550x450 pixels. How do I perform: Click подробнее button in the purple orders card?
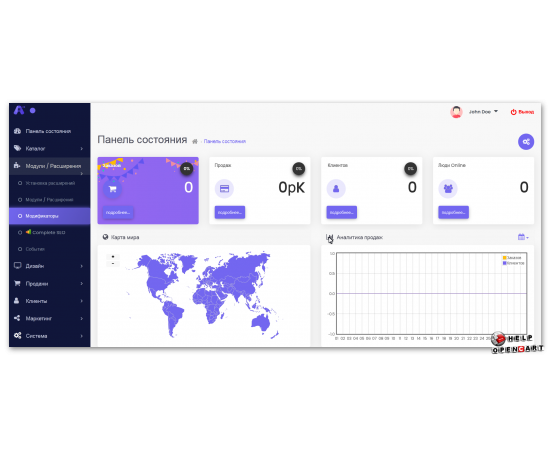pyautogui.click(x=118, y=212)
